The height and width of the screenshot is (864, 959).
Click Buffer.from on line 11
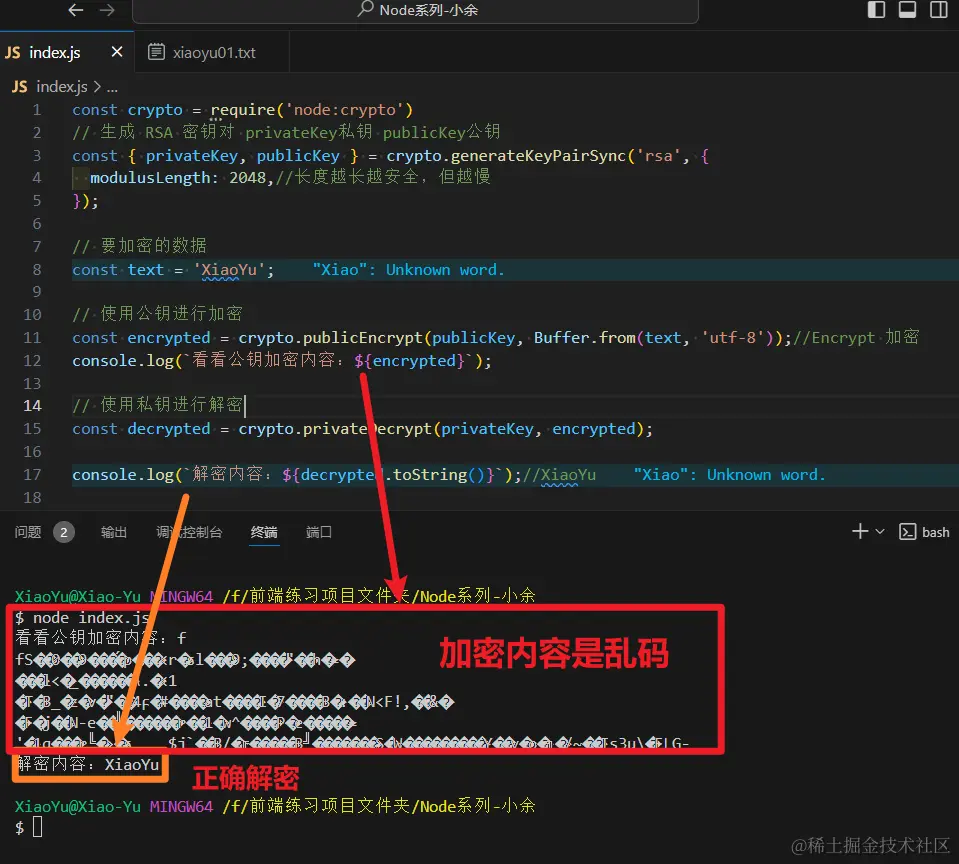tap(585, 338)
